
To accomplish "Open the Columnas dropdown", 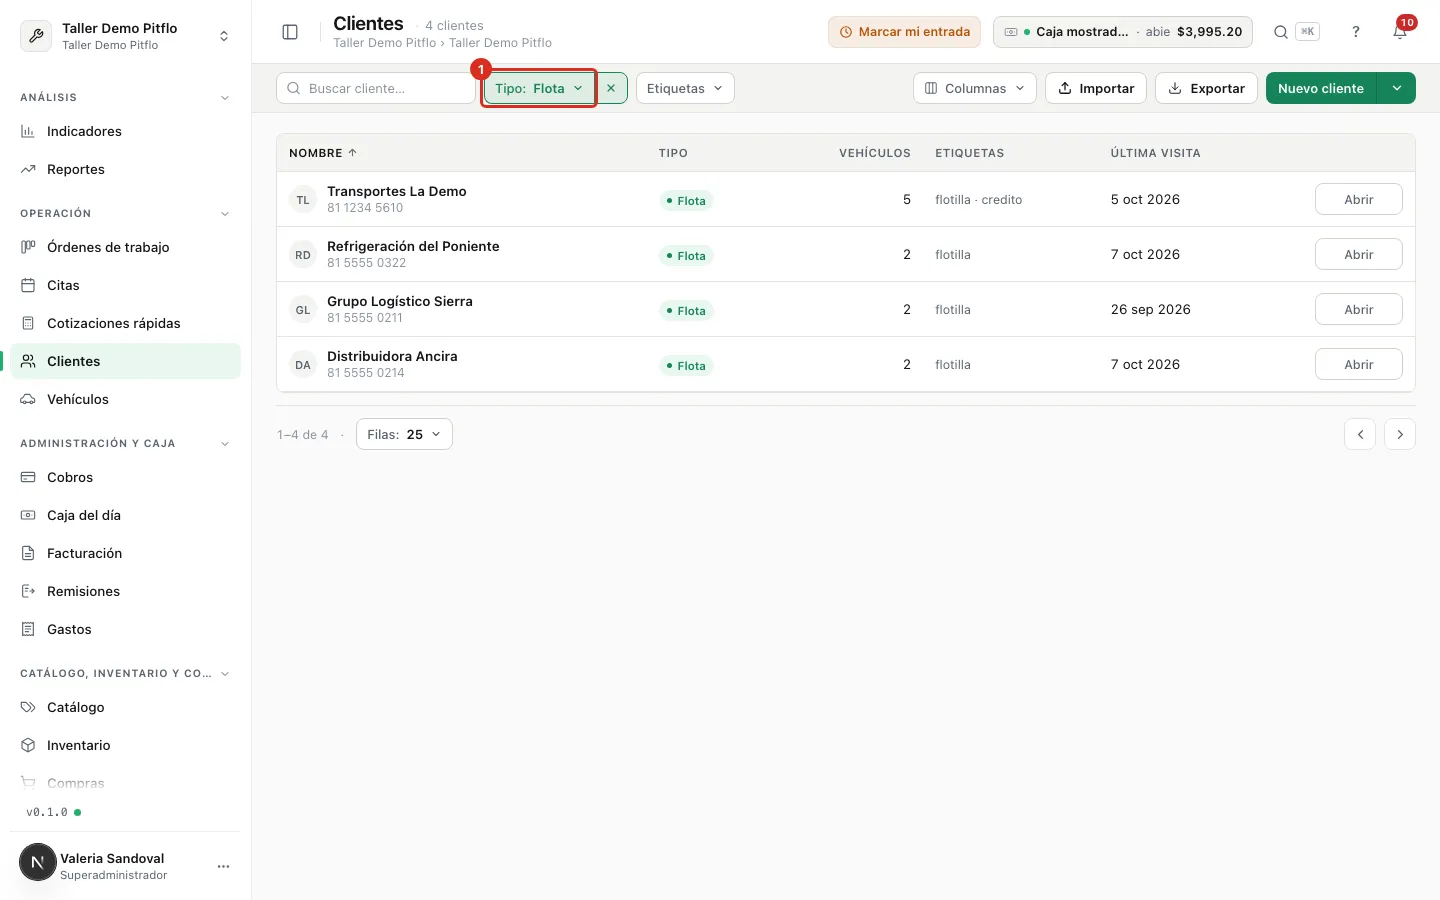I will pyautogui.click(x=975, y=88).
